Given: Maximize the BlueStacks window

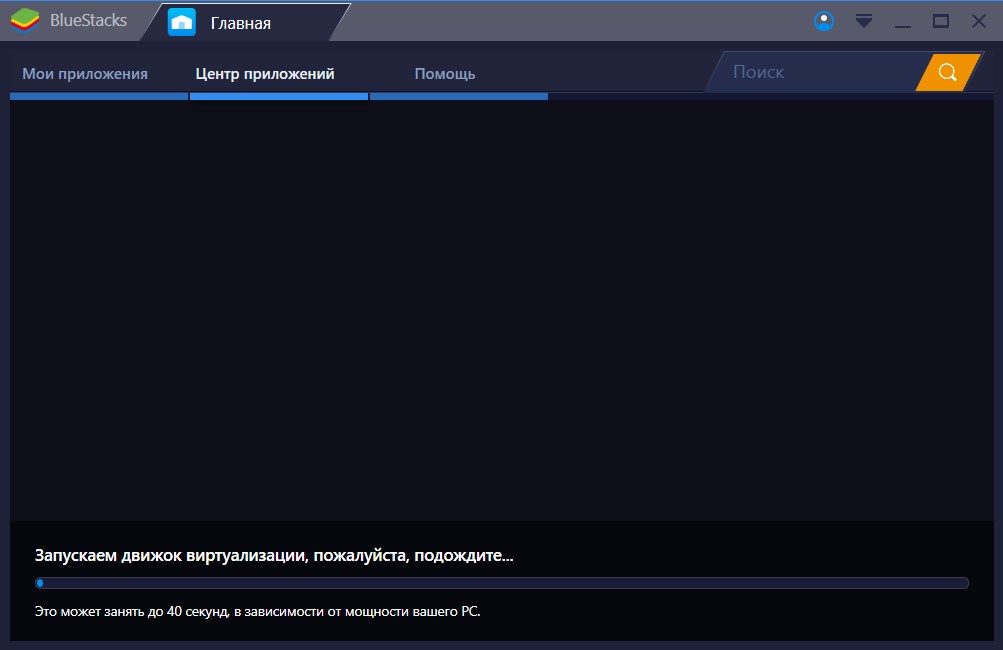Looking at the screenshot, I should (940, 21).
